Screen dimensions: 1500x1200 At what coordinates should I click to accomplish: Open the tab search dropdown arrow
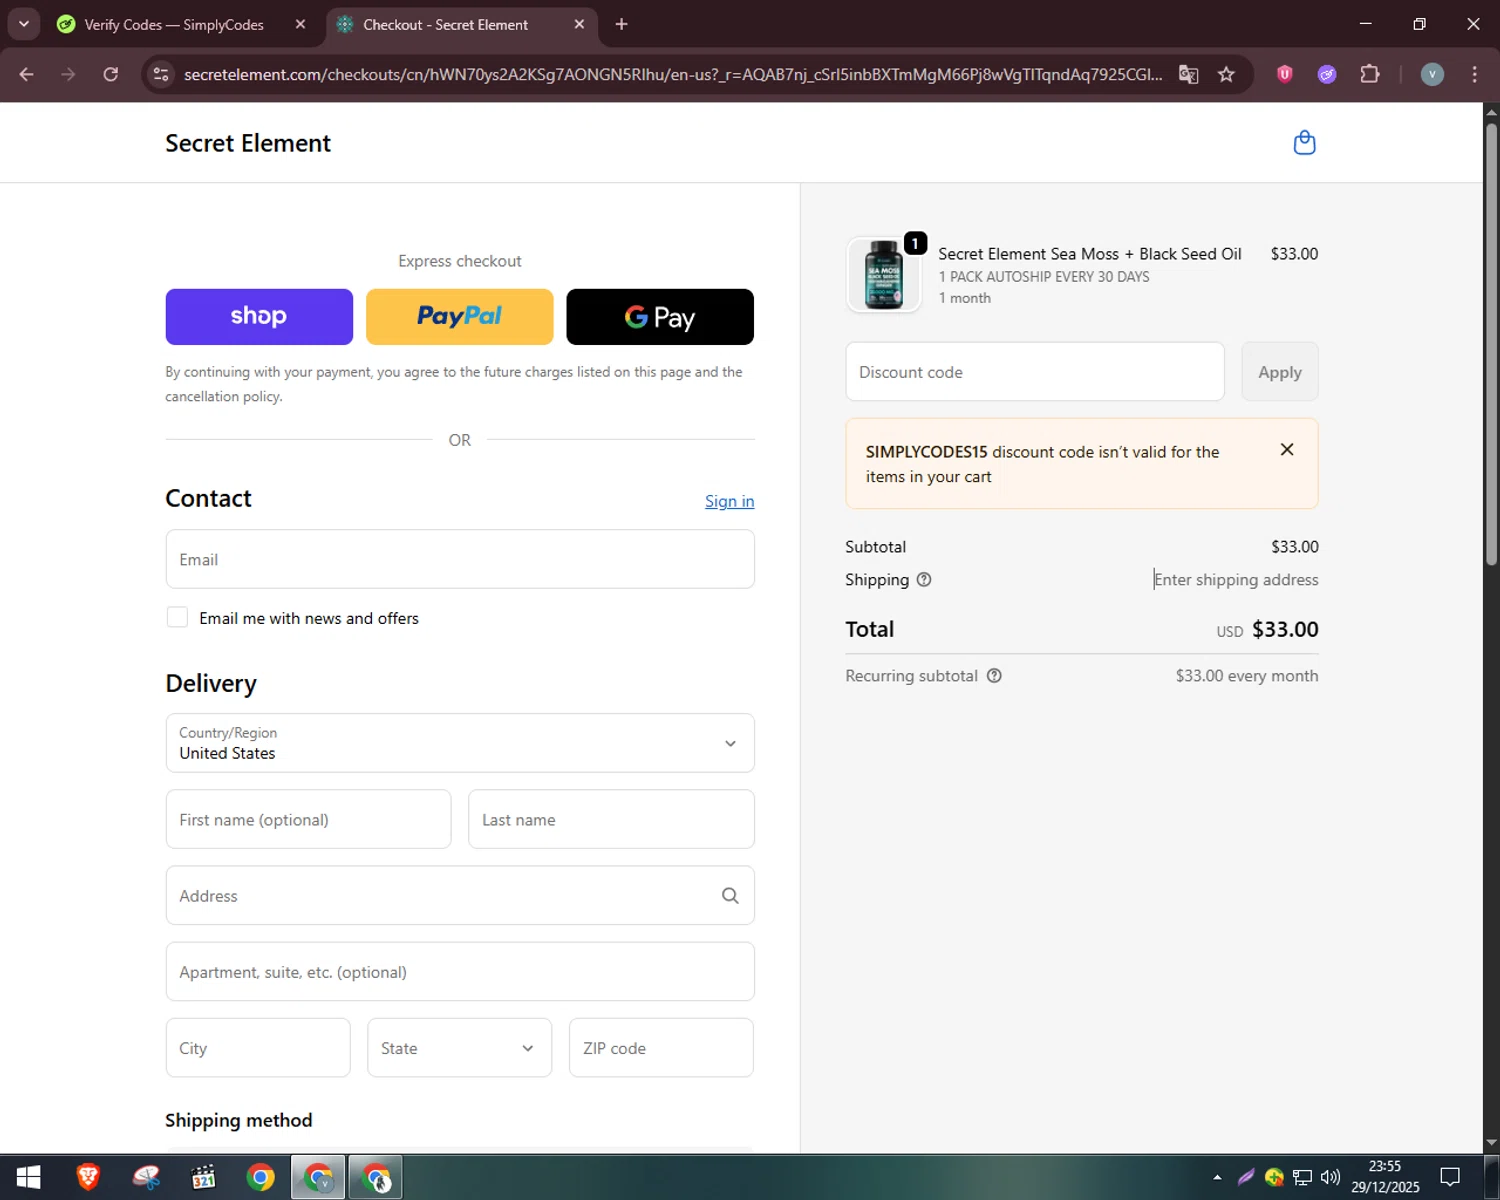pyautogui.click(x=23, y=24)
